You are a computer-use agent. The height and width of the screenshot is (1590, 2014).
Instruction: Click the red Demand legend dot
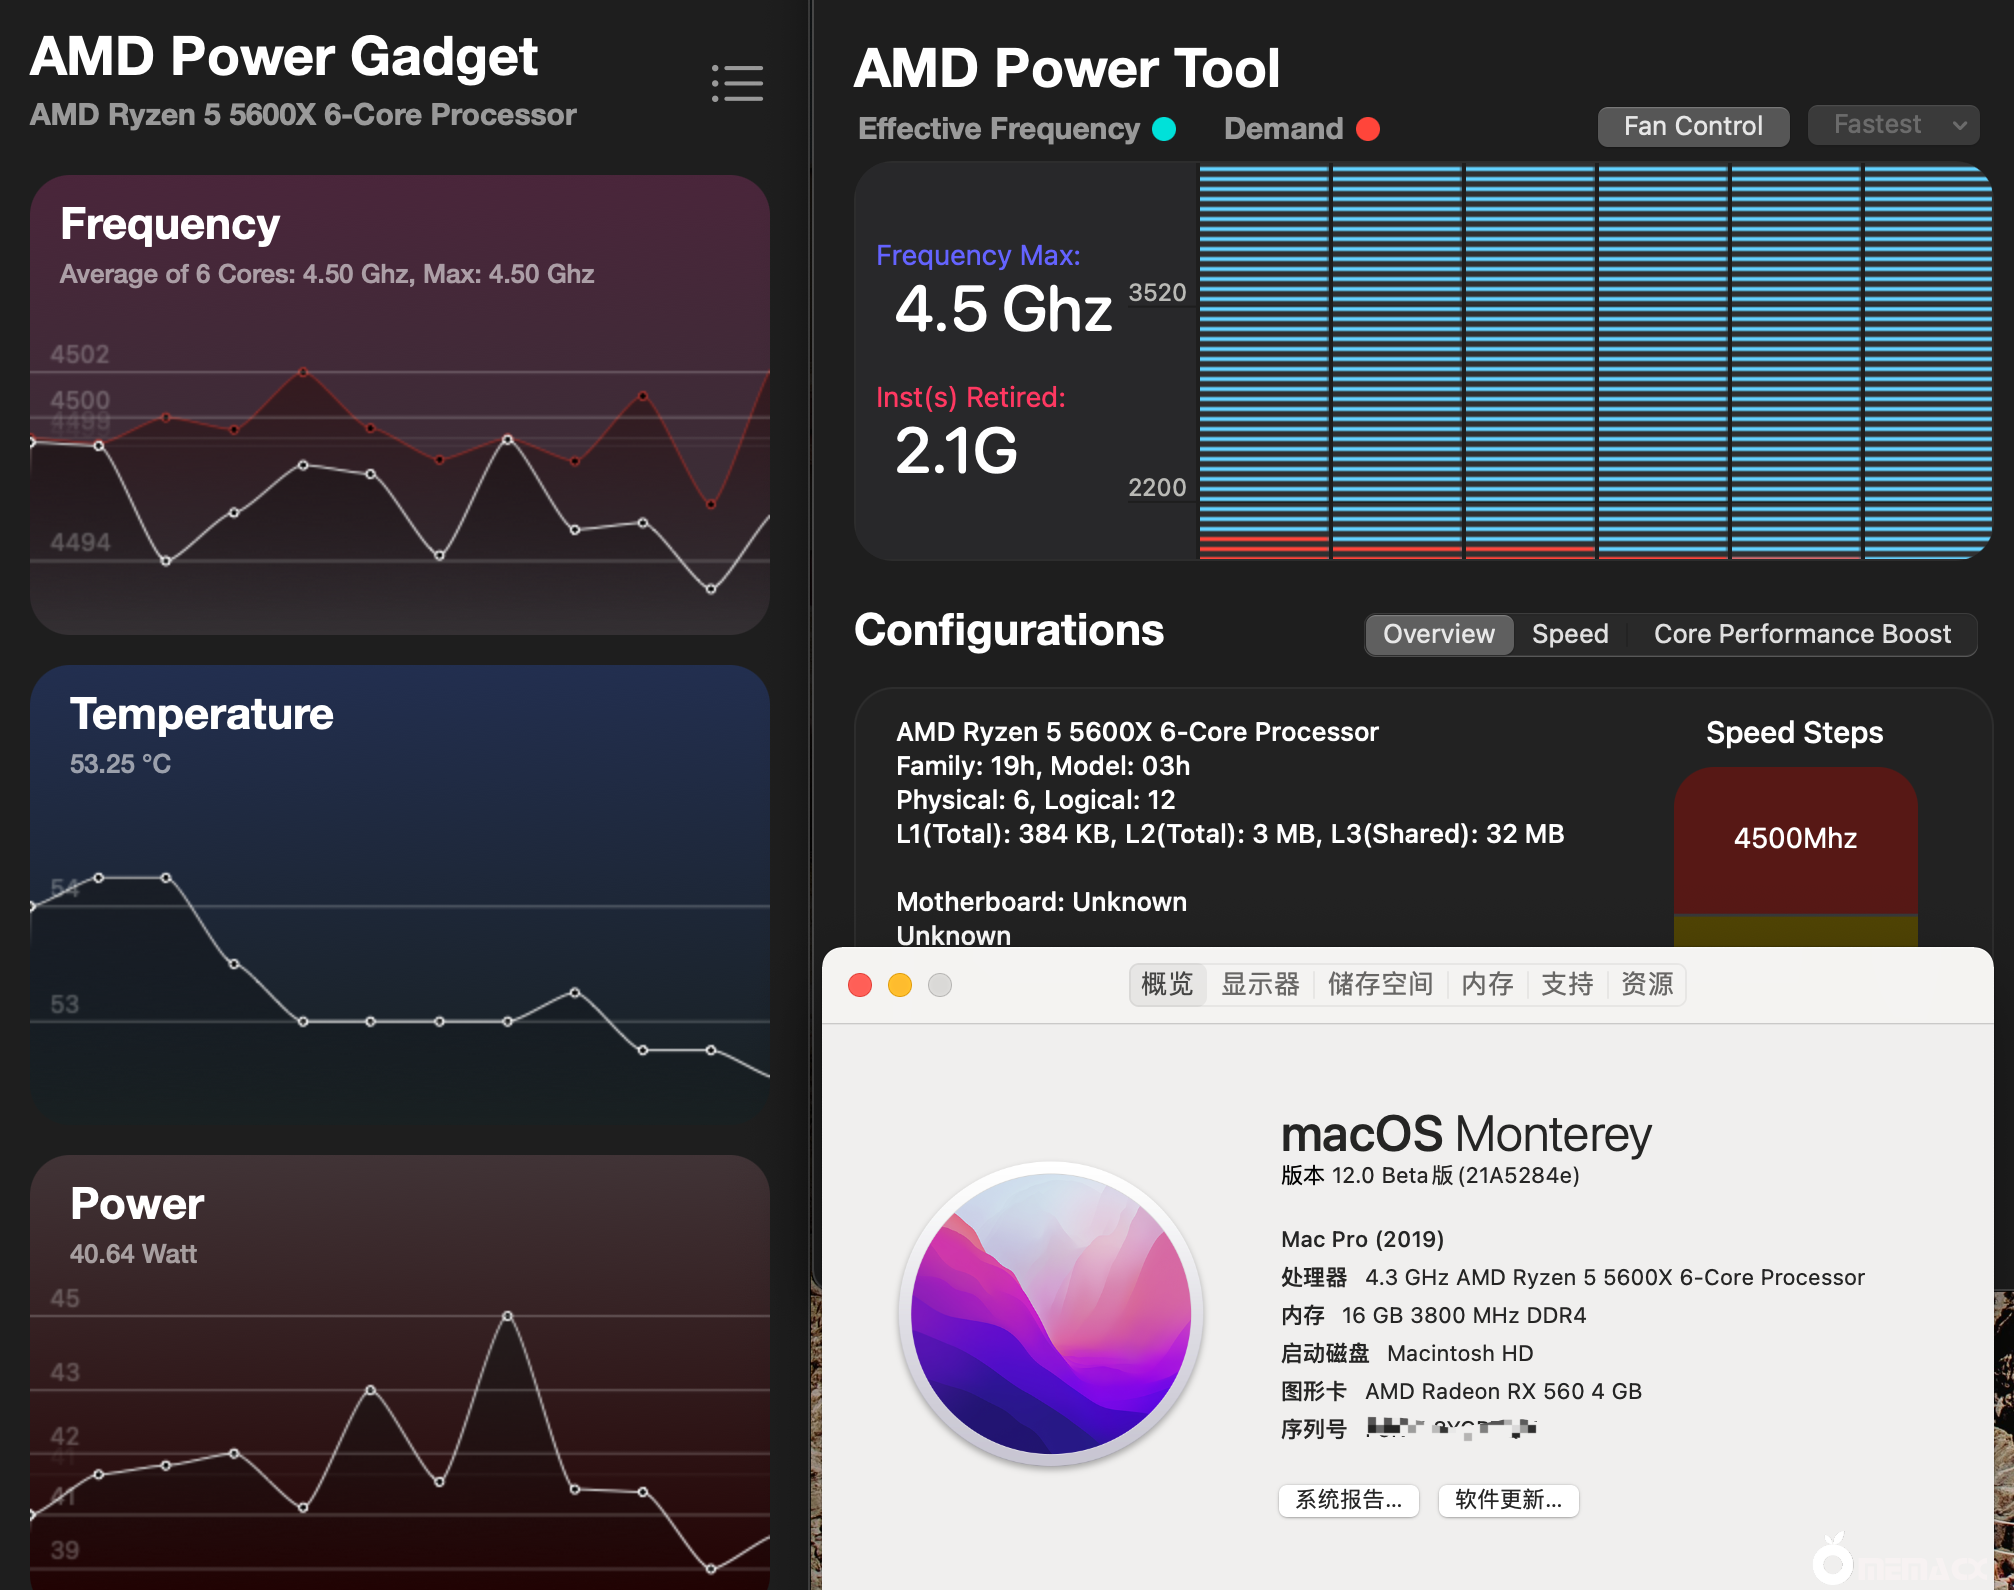[x=1368, y=129]
